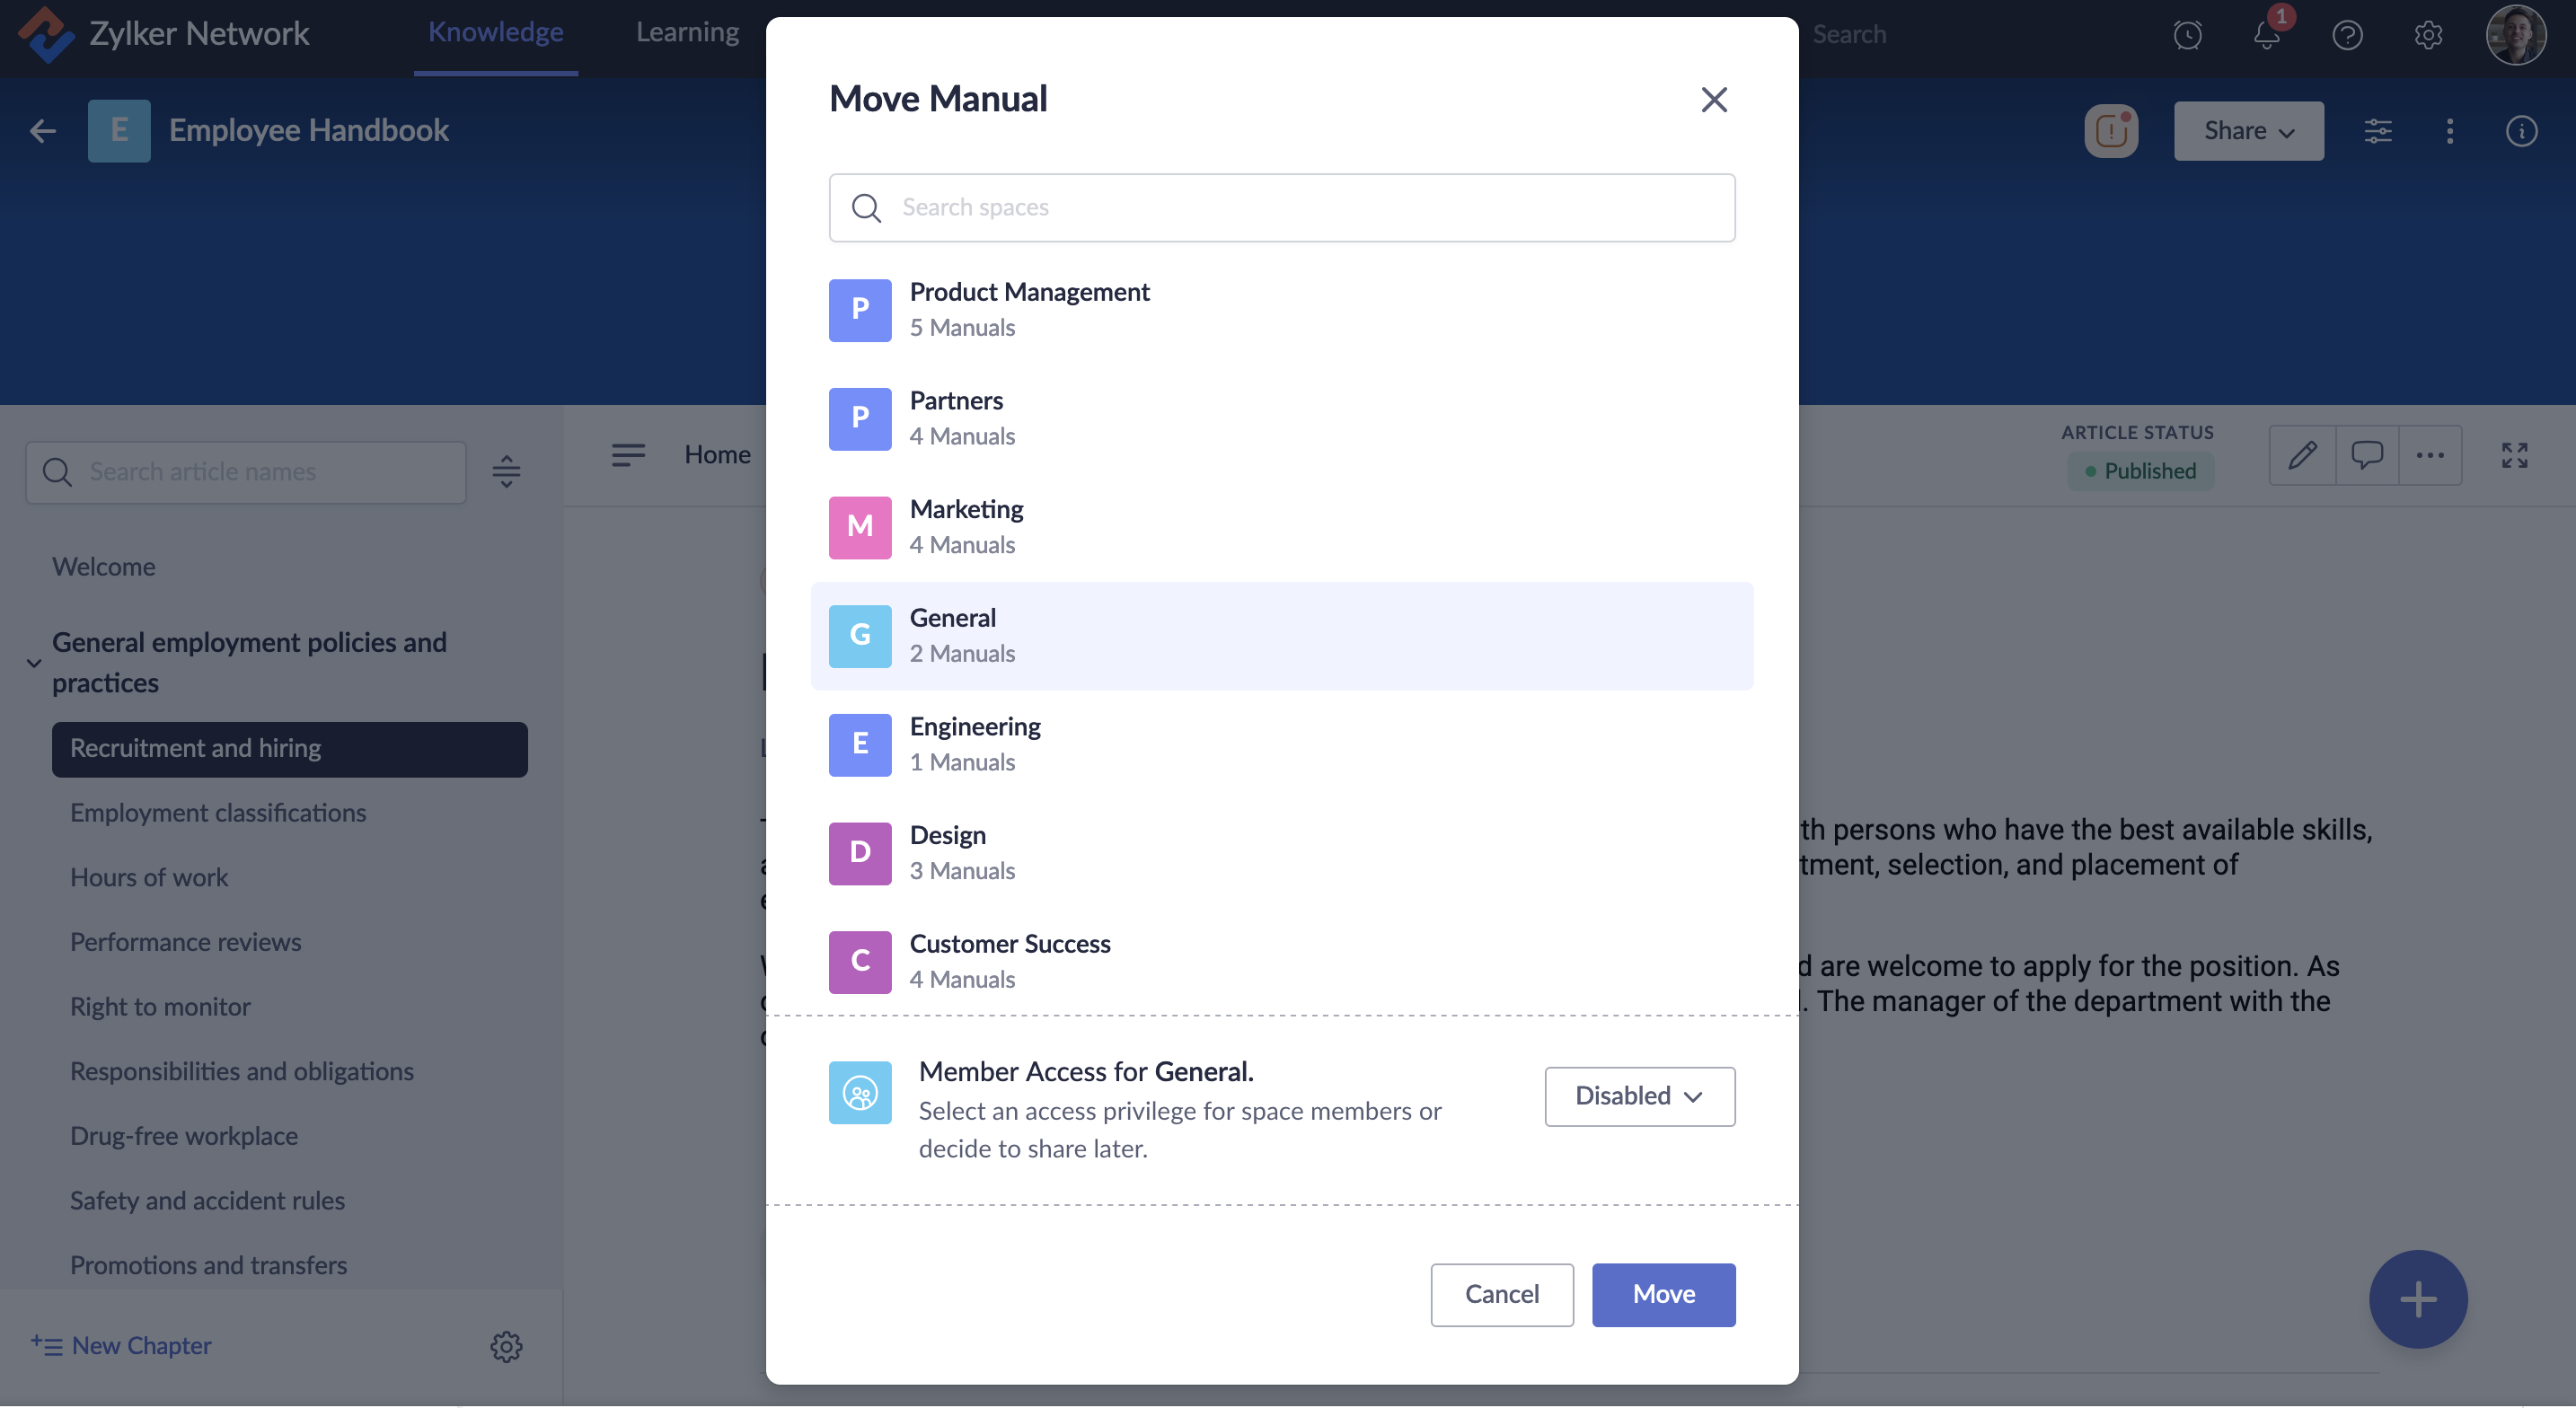Image resolution: width=2576 pixels, height=1408 pixels.
Task: Open the help question mark icon
Action: pos(2347,36)
